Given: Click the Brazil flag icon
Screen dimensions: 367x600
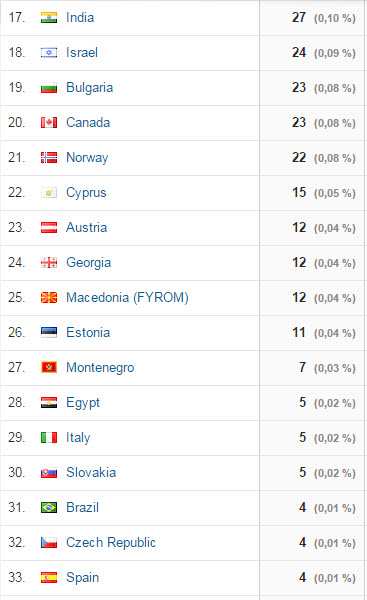Looking at the screenshot, I should 49,508.
